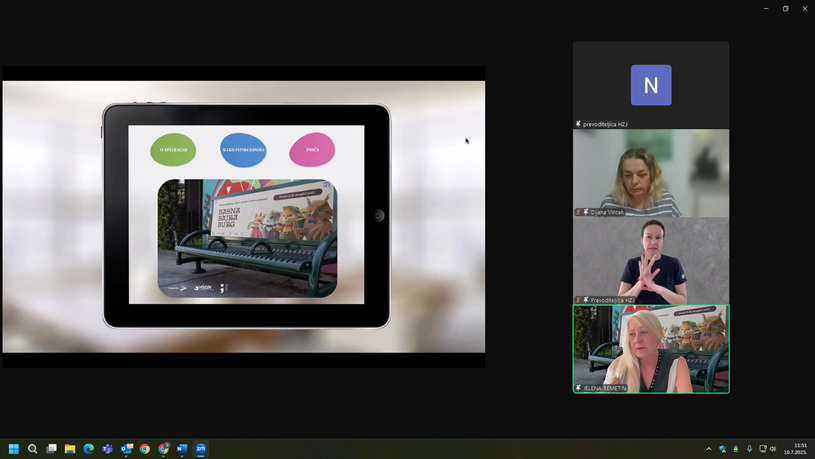Open the clock and date flyout
Screen dimensions: 815x459
pos(796,449)
